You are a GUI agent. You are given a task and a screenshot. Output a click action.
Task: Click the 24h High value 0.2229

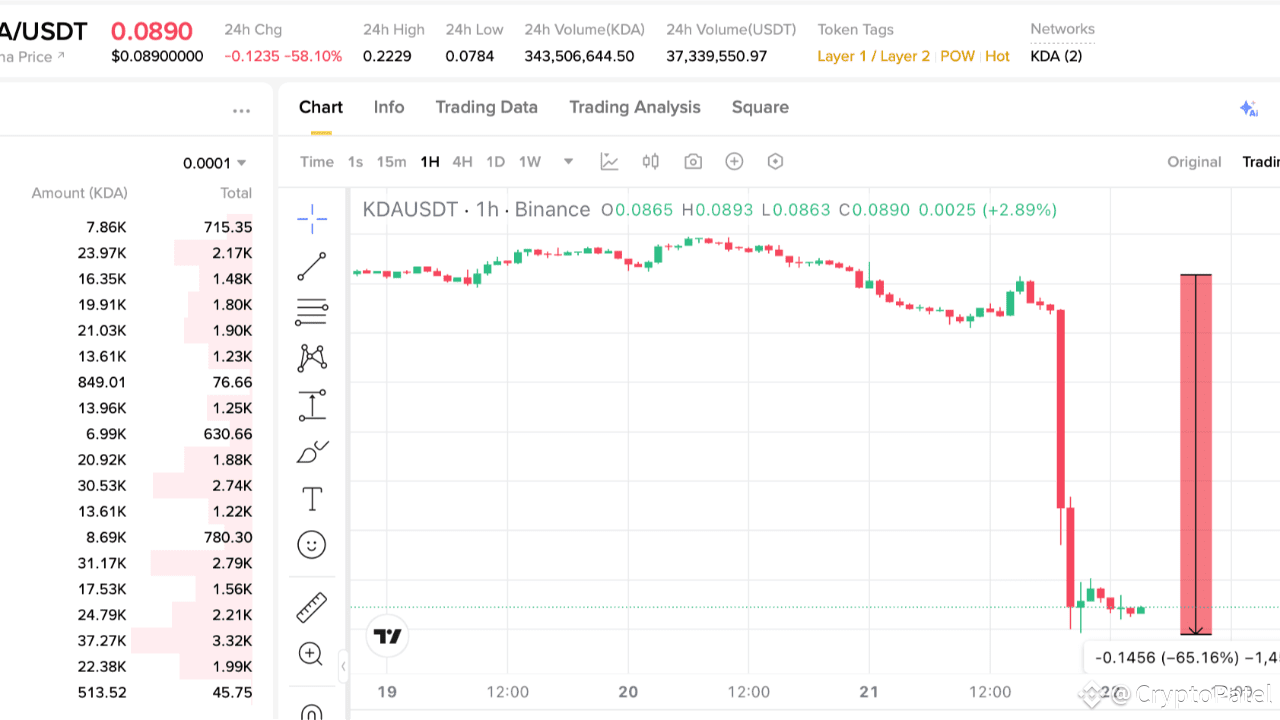click(387, 56)
